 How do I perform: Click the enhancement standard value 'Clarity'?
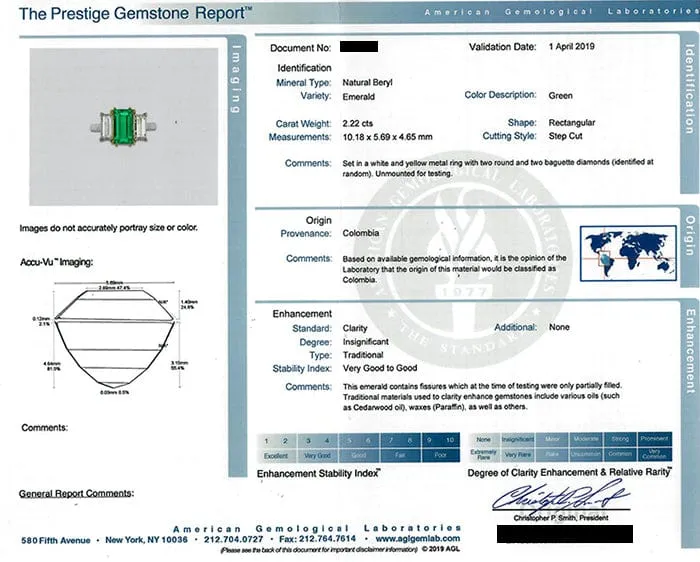point(355,328)
